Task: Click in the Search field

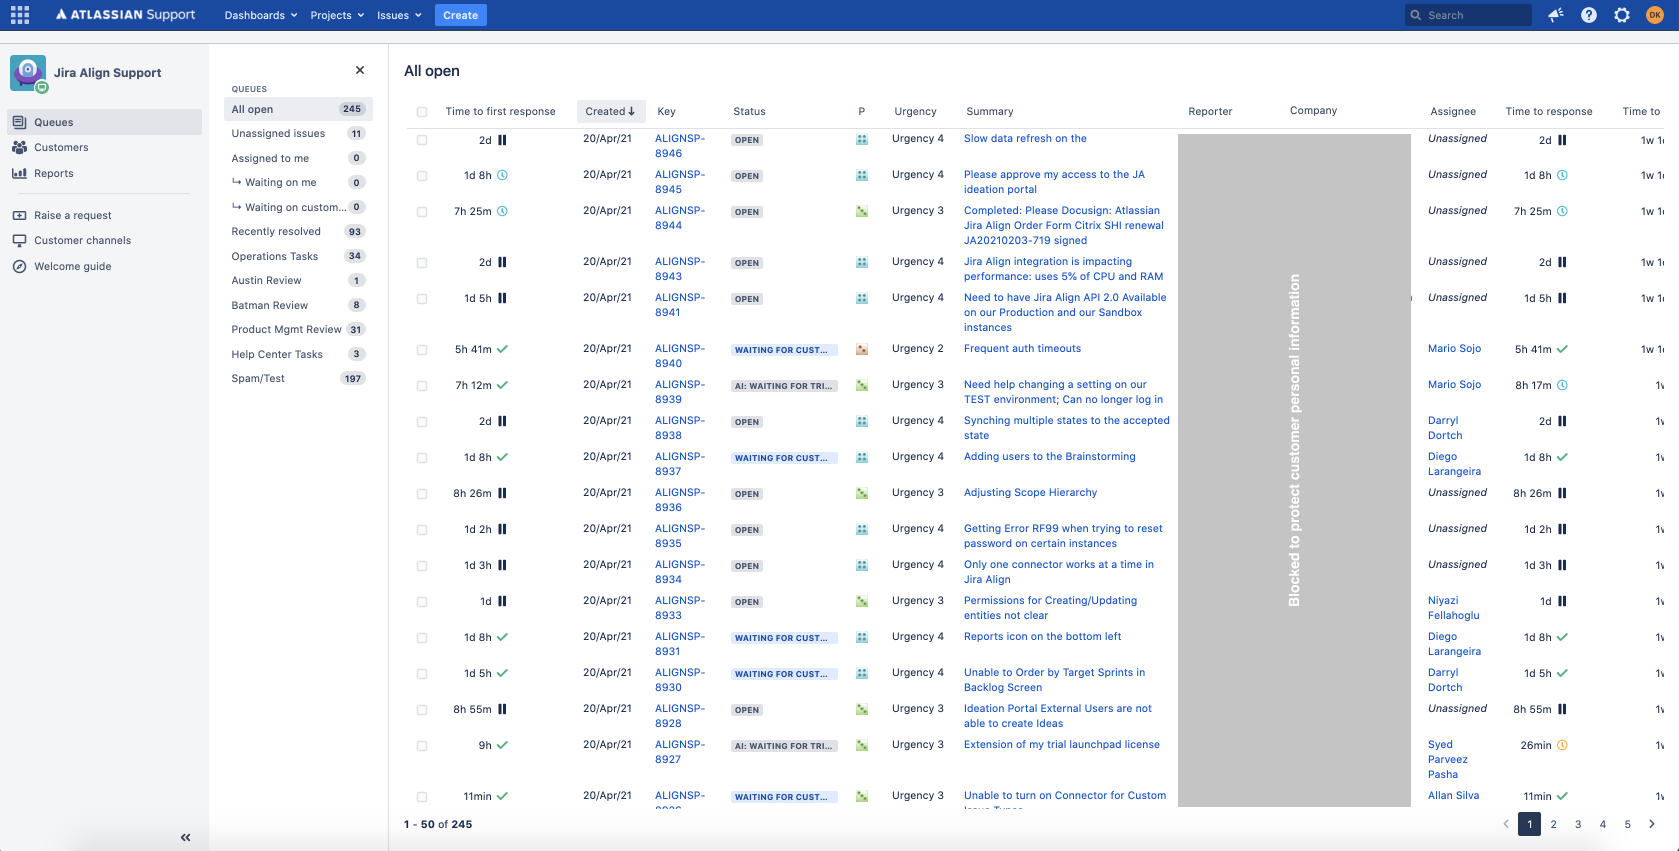Action: [x=1466, y=15]
